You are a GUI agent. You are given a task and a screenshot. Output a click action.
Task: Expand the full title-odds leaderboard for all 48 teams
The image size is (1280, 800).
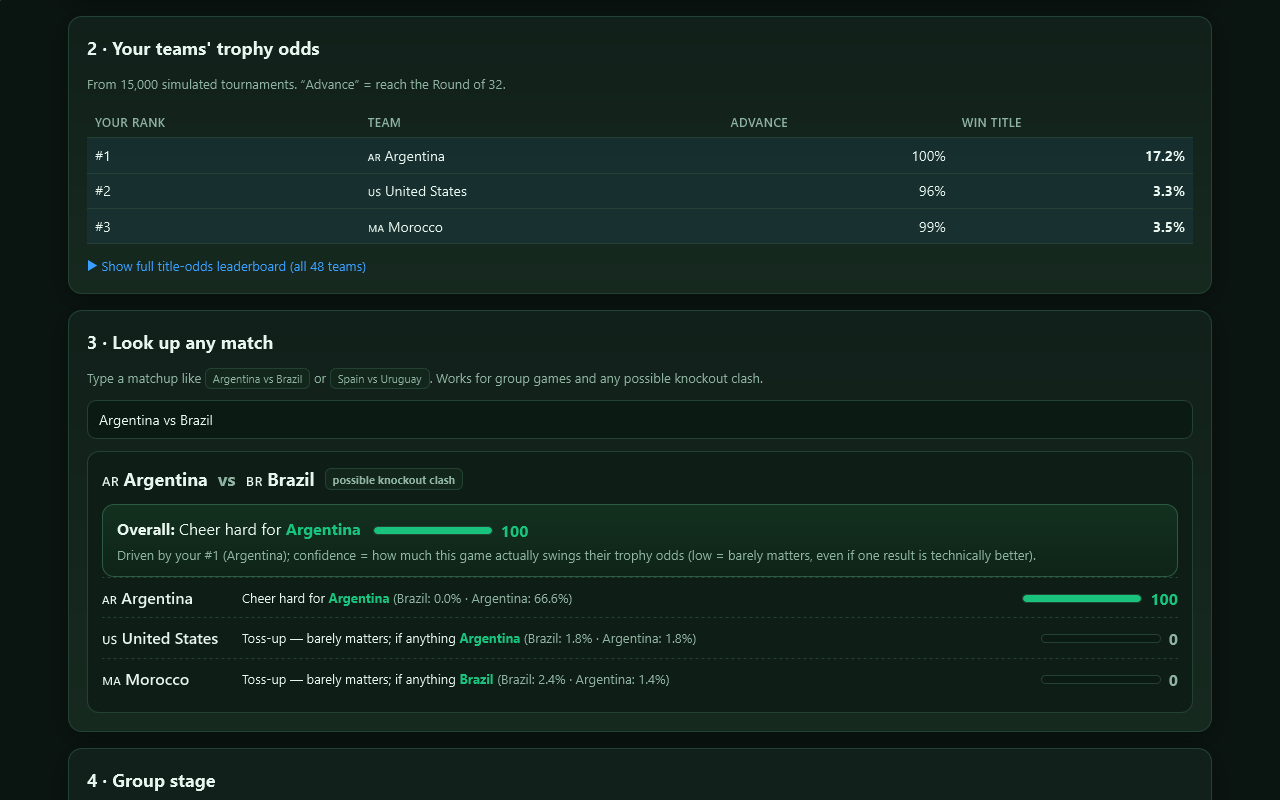click(227, 267)
